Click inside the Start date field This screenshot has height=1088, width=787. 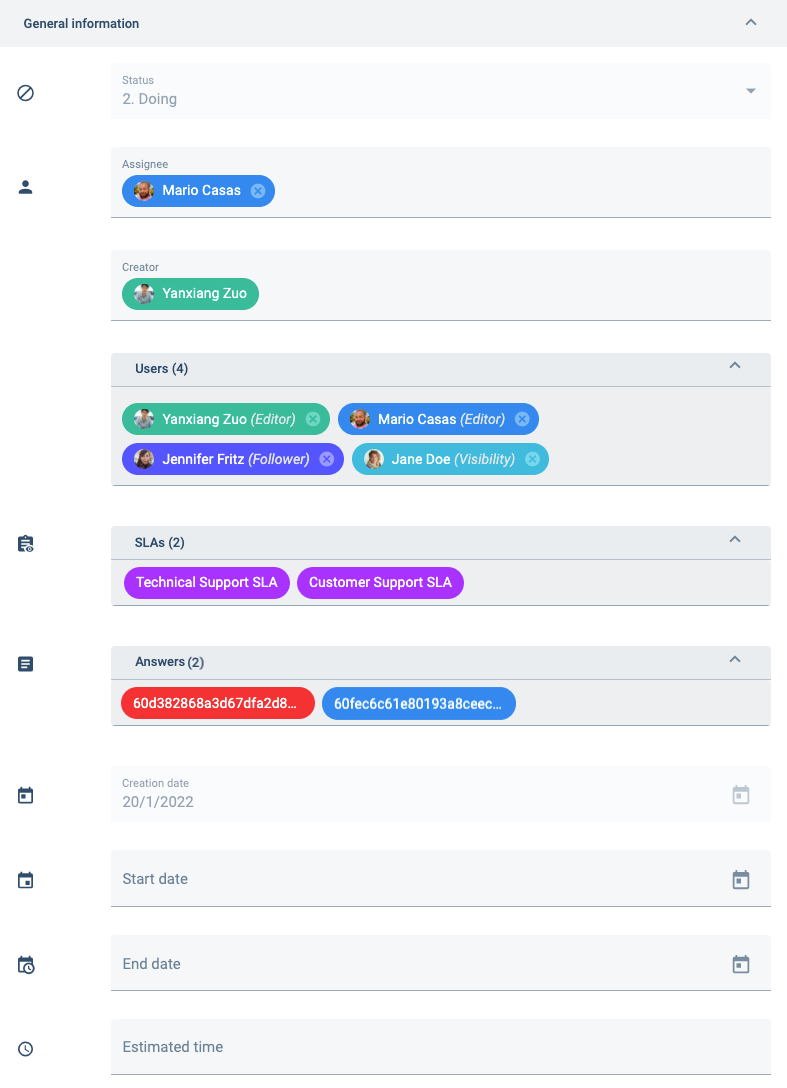tap(400, 879)
